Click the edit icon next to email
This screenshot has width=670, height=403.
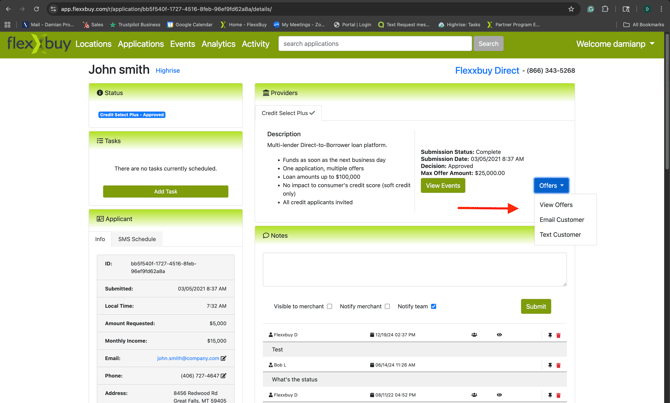(224, 358)
